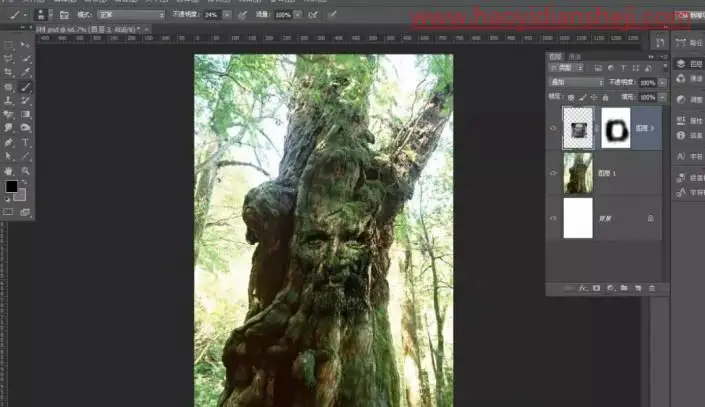Open the layer opacity slider arrow
705x407 pixels.
662,83
